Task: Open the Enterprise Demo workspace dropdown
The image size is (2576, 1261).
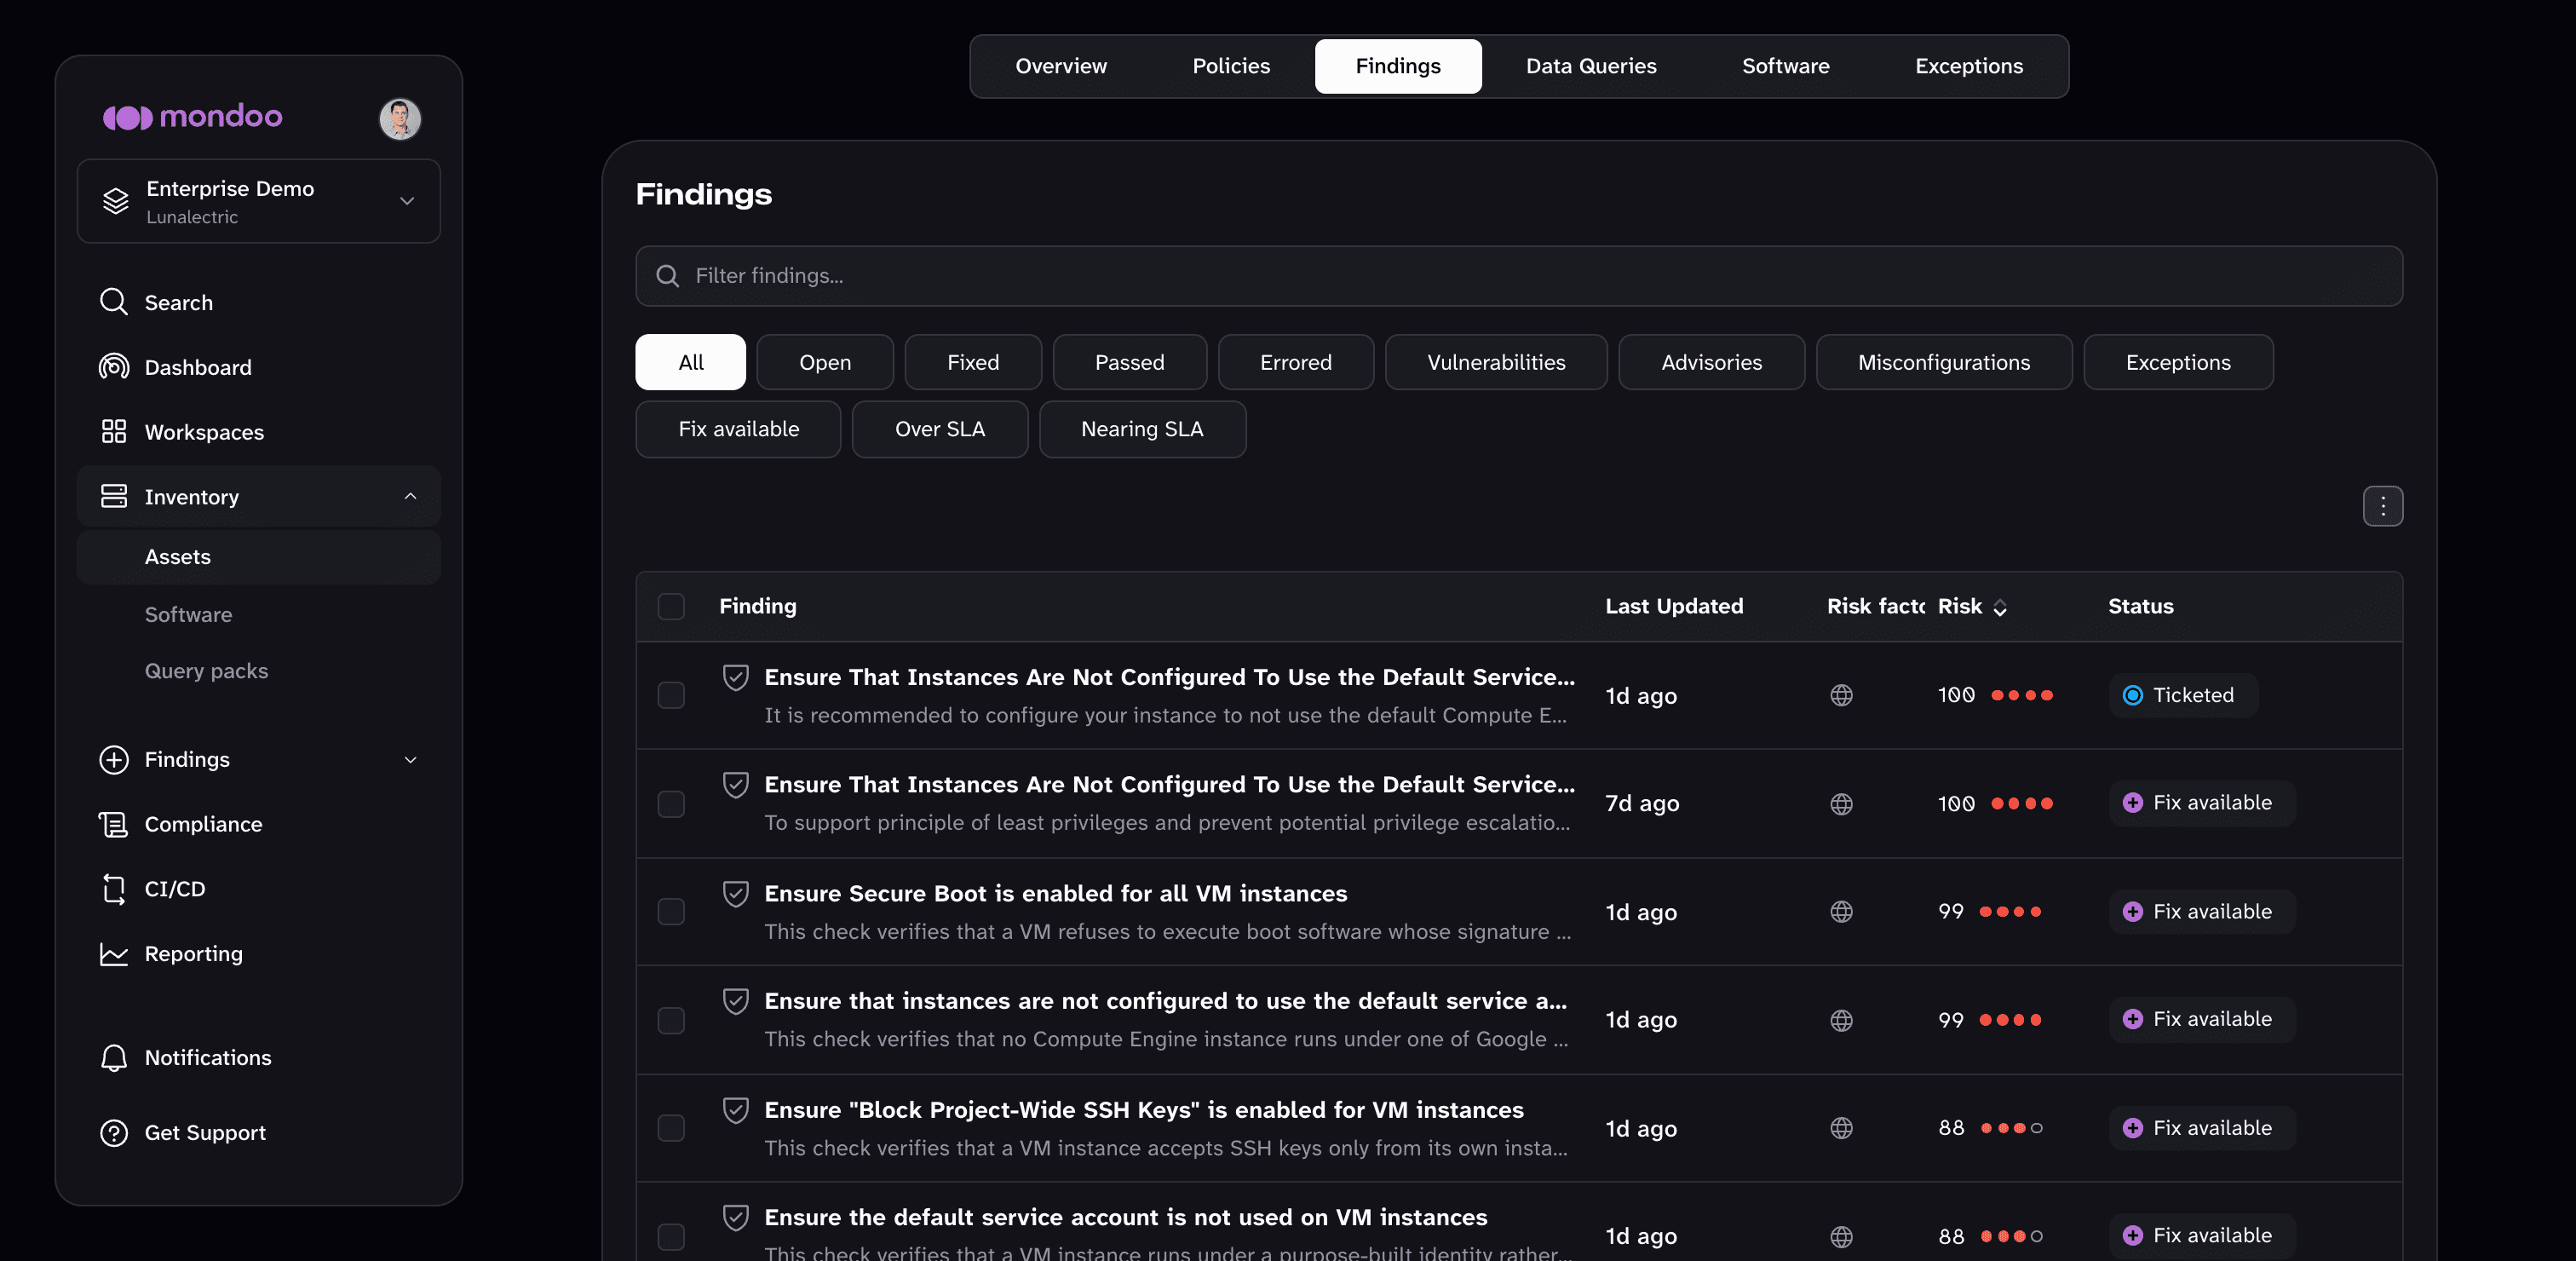Action: pyautogui.click(x=259, y=201)
